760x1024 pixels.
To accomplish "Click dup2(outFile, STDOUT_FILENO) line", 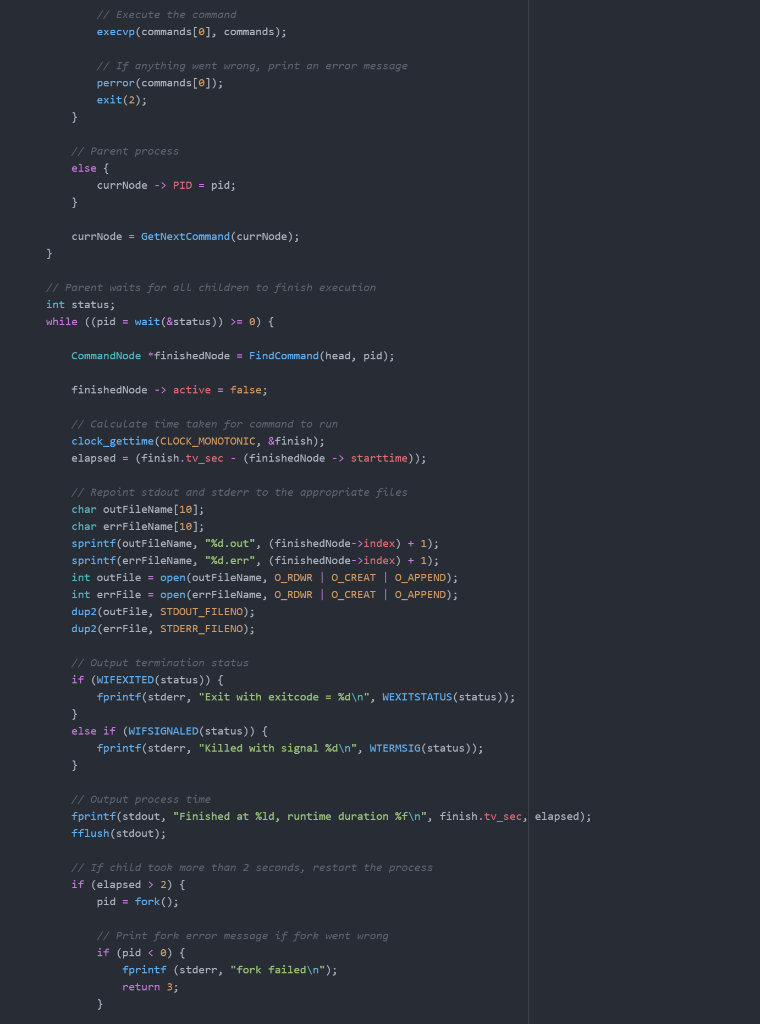I will click(x=163, y=611).
